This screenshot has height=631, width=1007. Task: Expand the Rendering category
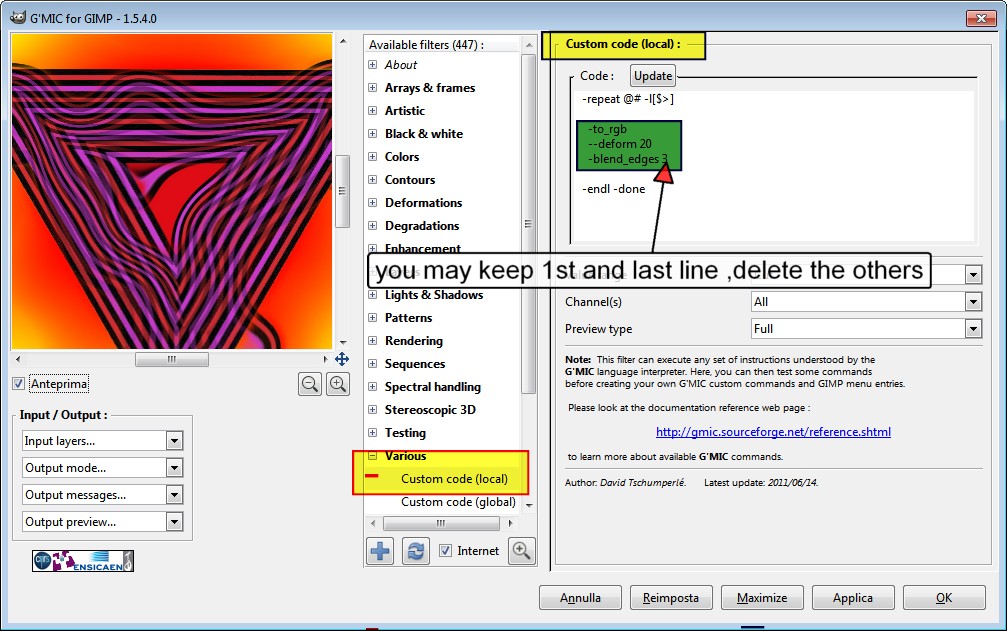pyautogui.click(x=372, y=341)
